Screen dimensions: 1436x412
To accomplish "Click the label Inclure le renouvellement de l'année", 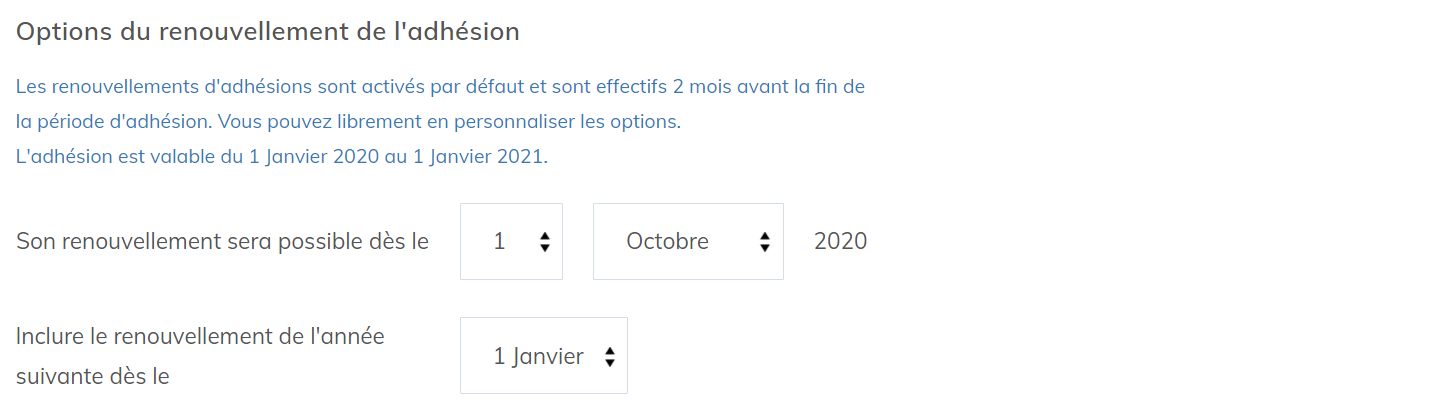I will tap(200, 336).
